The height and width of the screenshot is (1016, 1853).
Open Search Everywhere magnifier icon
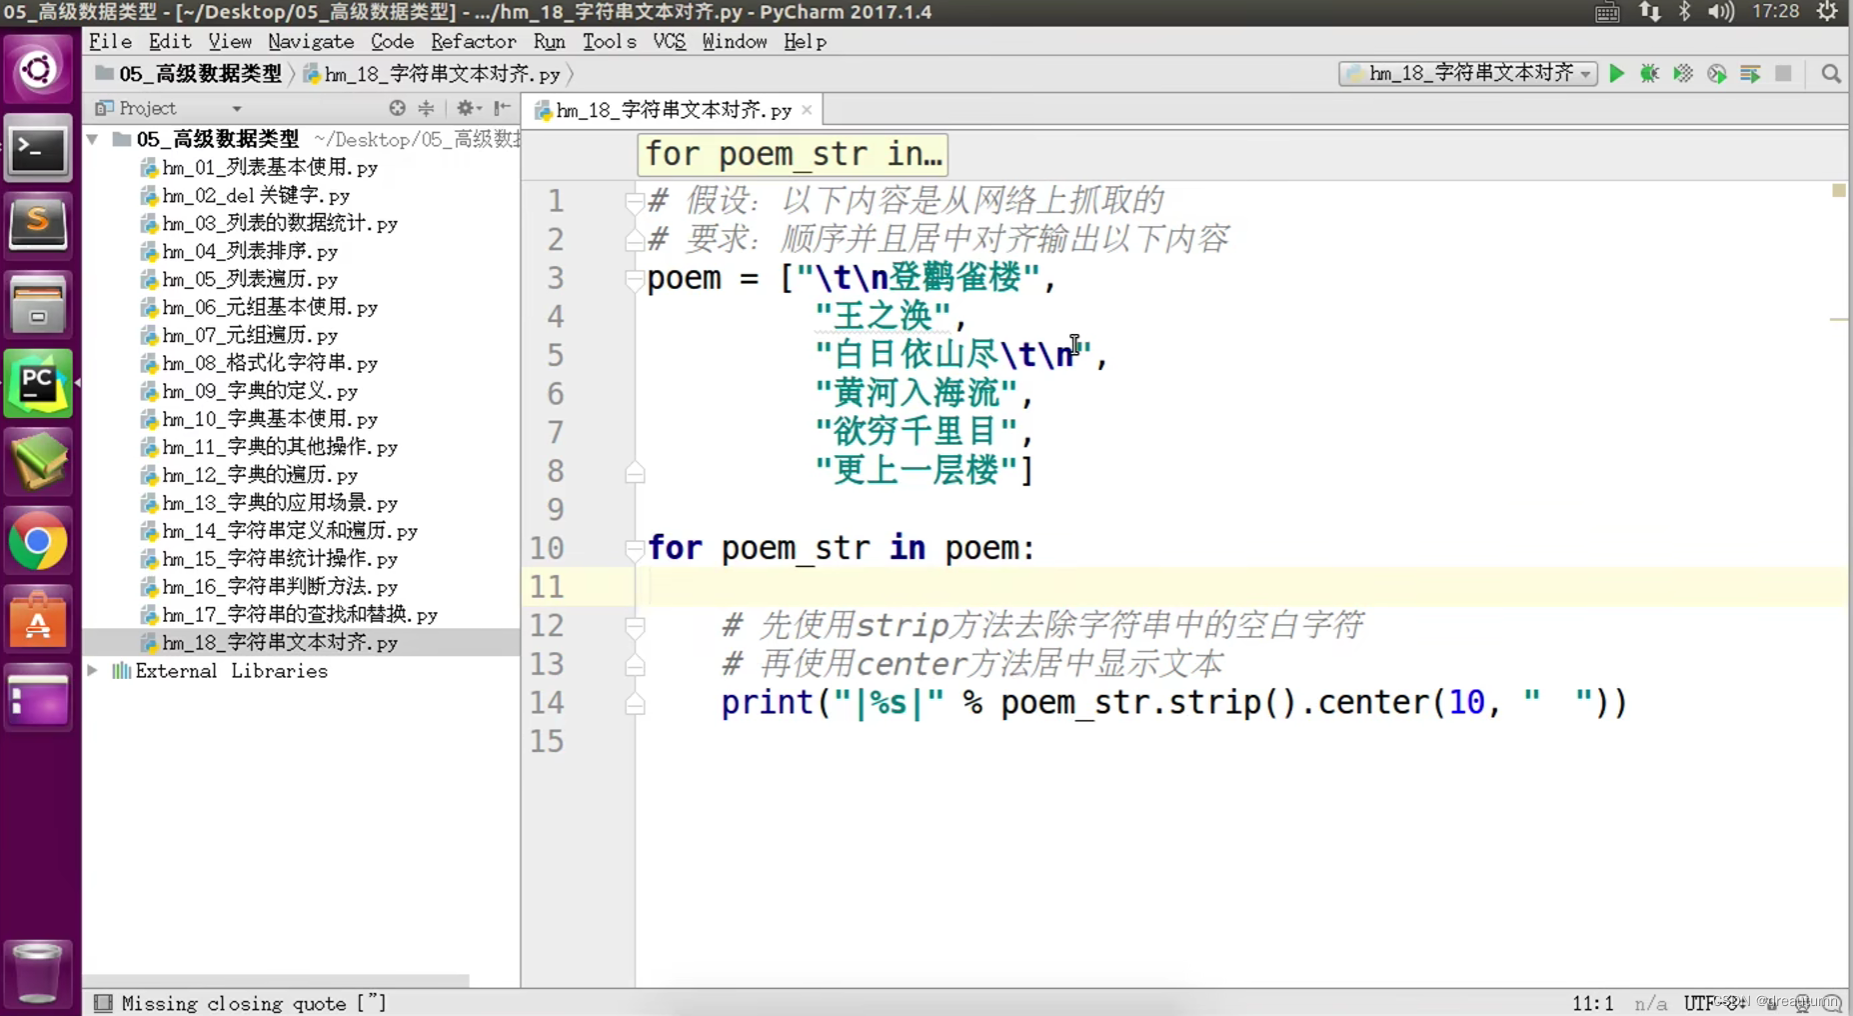(1831, 74)
